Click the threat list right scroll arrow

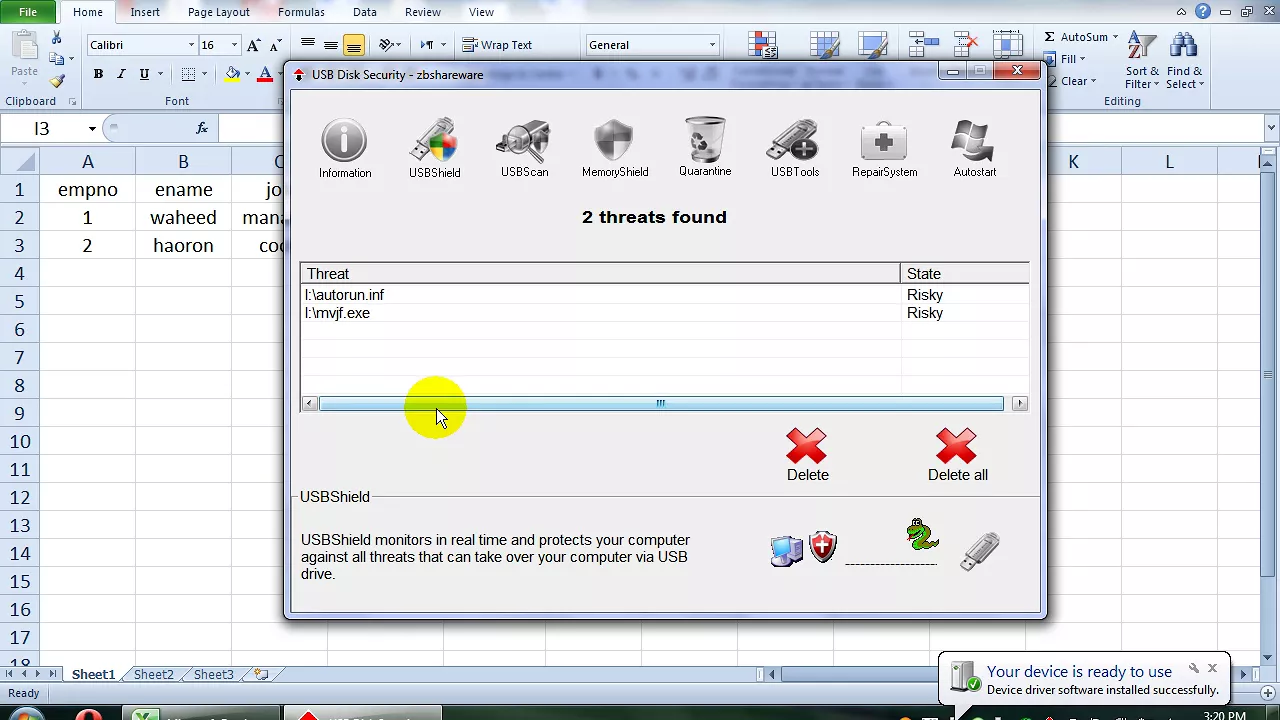point(1019,403)
